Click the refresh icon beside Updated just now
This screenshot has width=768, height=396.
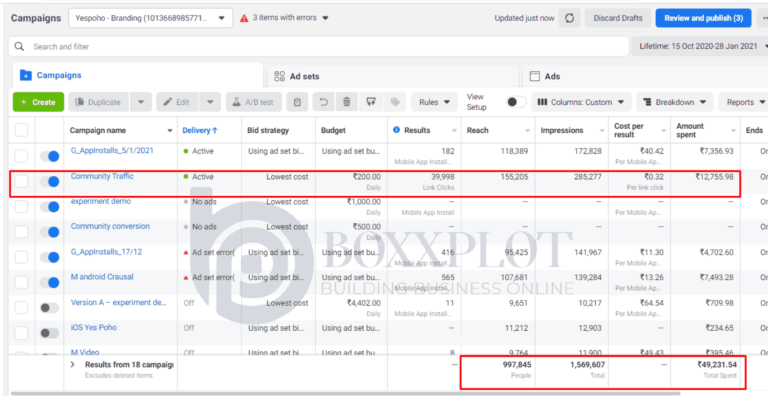570,18
